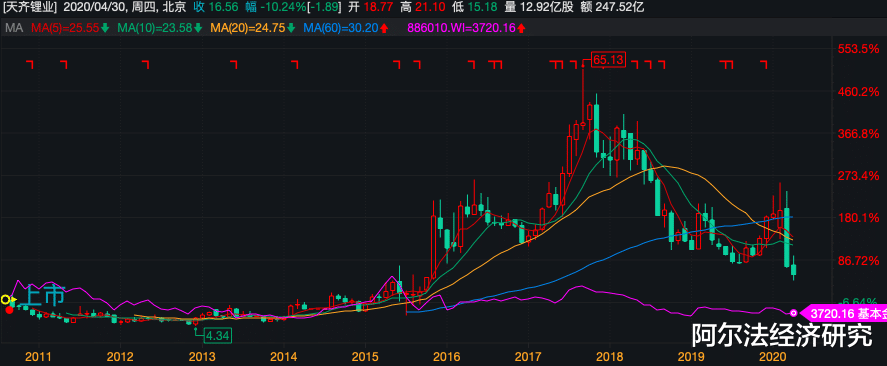
Task: Click the 2013 year label on timeline
Action: tap(202, 356)
